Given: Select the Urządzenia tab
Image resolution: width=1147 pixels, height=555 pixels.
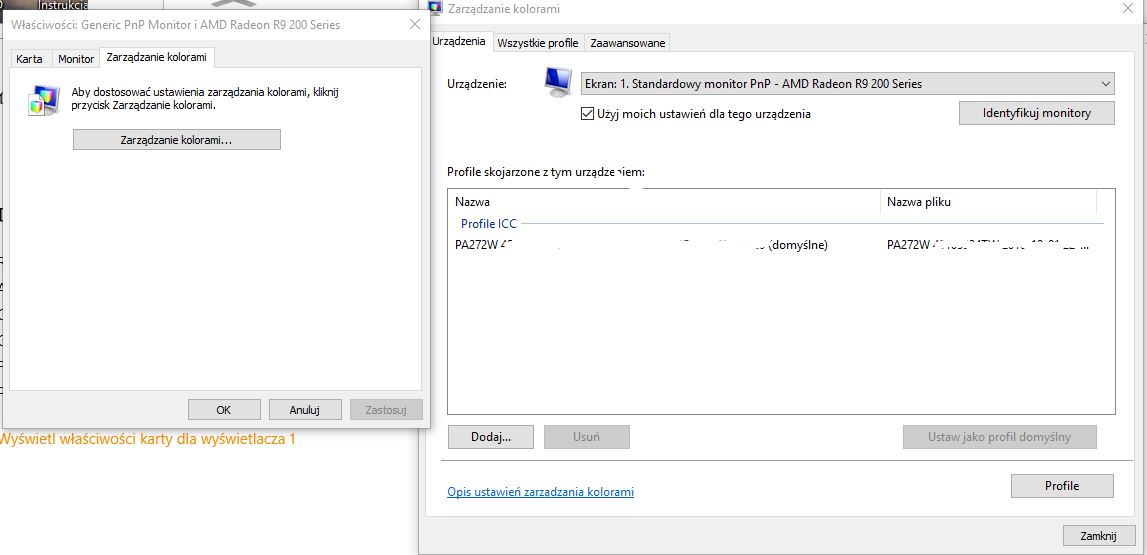Looking at the screenshot, I should coord(459,42).
